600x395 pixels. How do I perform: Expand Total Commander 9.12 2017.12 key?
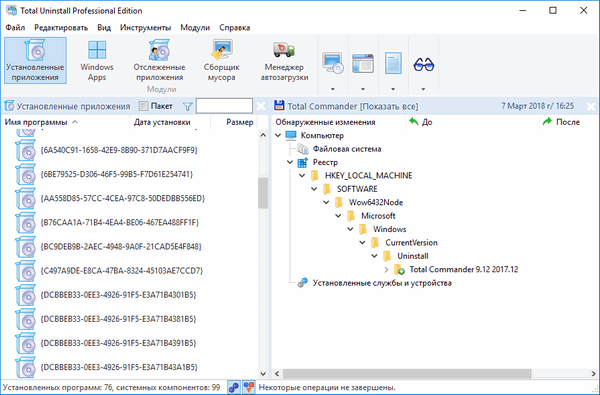pos(386,270)
